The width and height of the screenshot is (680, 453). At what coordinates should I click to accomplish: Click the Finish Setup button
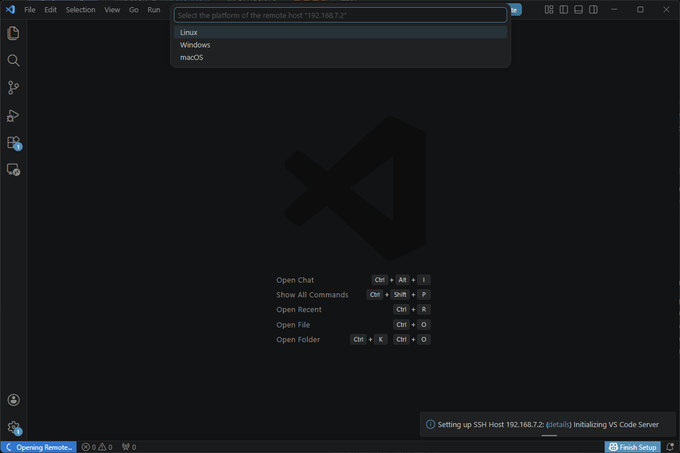633,447
